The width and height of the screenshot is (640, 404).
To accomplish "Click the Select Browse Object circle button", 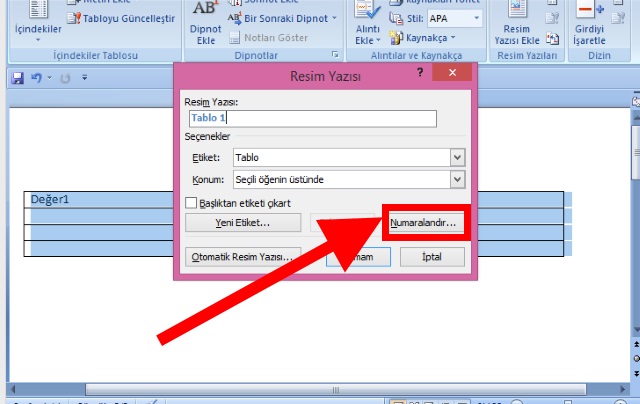I will click(x=636, y=359).
